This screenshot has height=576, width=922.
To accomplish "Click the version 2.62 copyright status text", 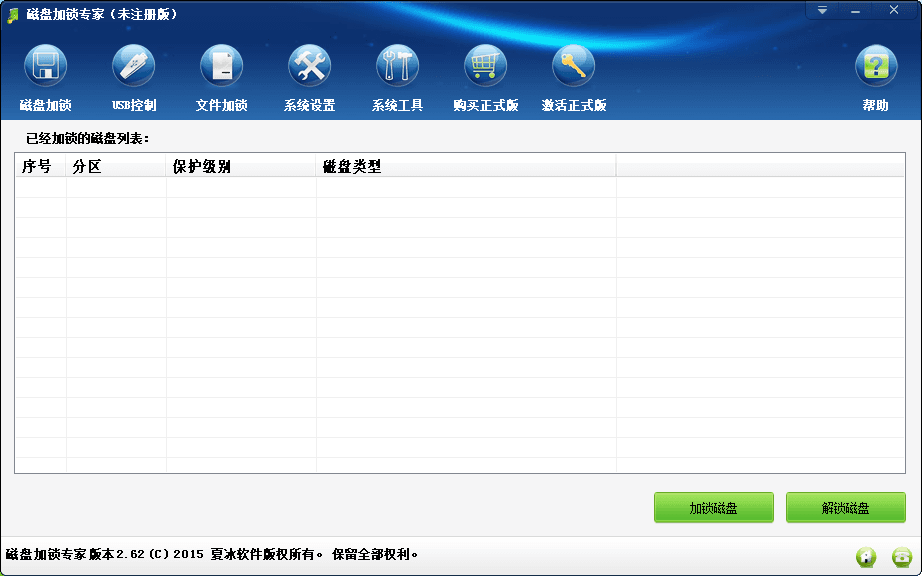I will click(x=212, y=554).
